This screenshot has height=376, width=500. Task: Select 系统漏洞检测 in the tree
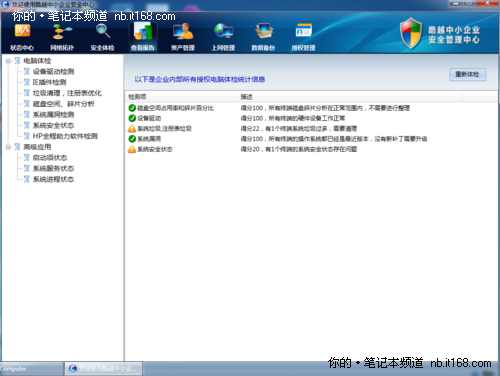tap(53, 115)
